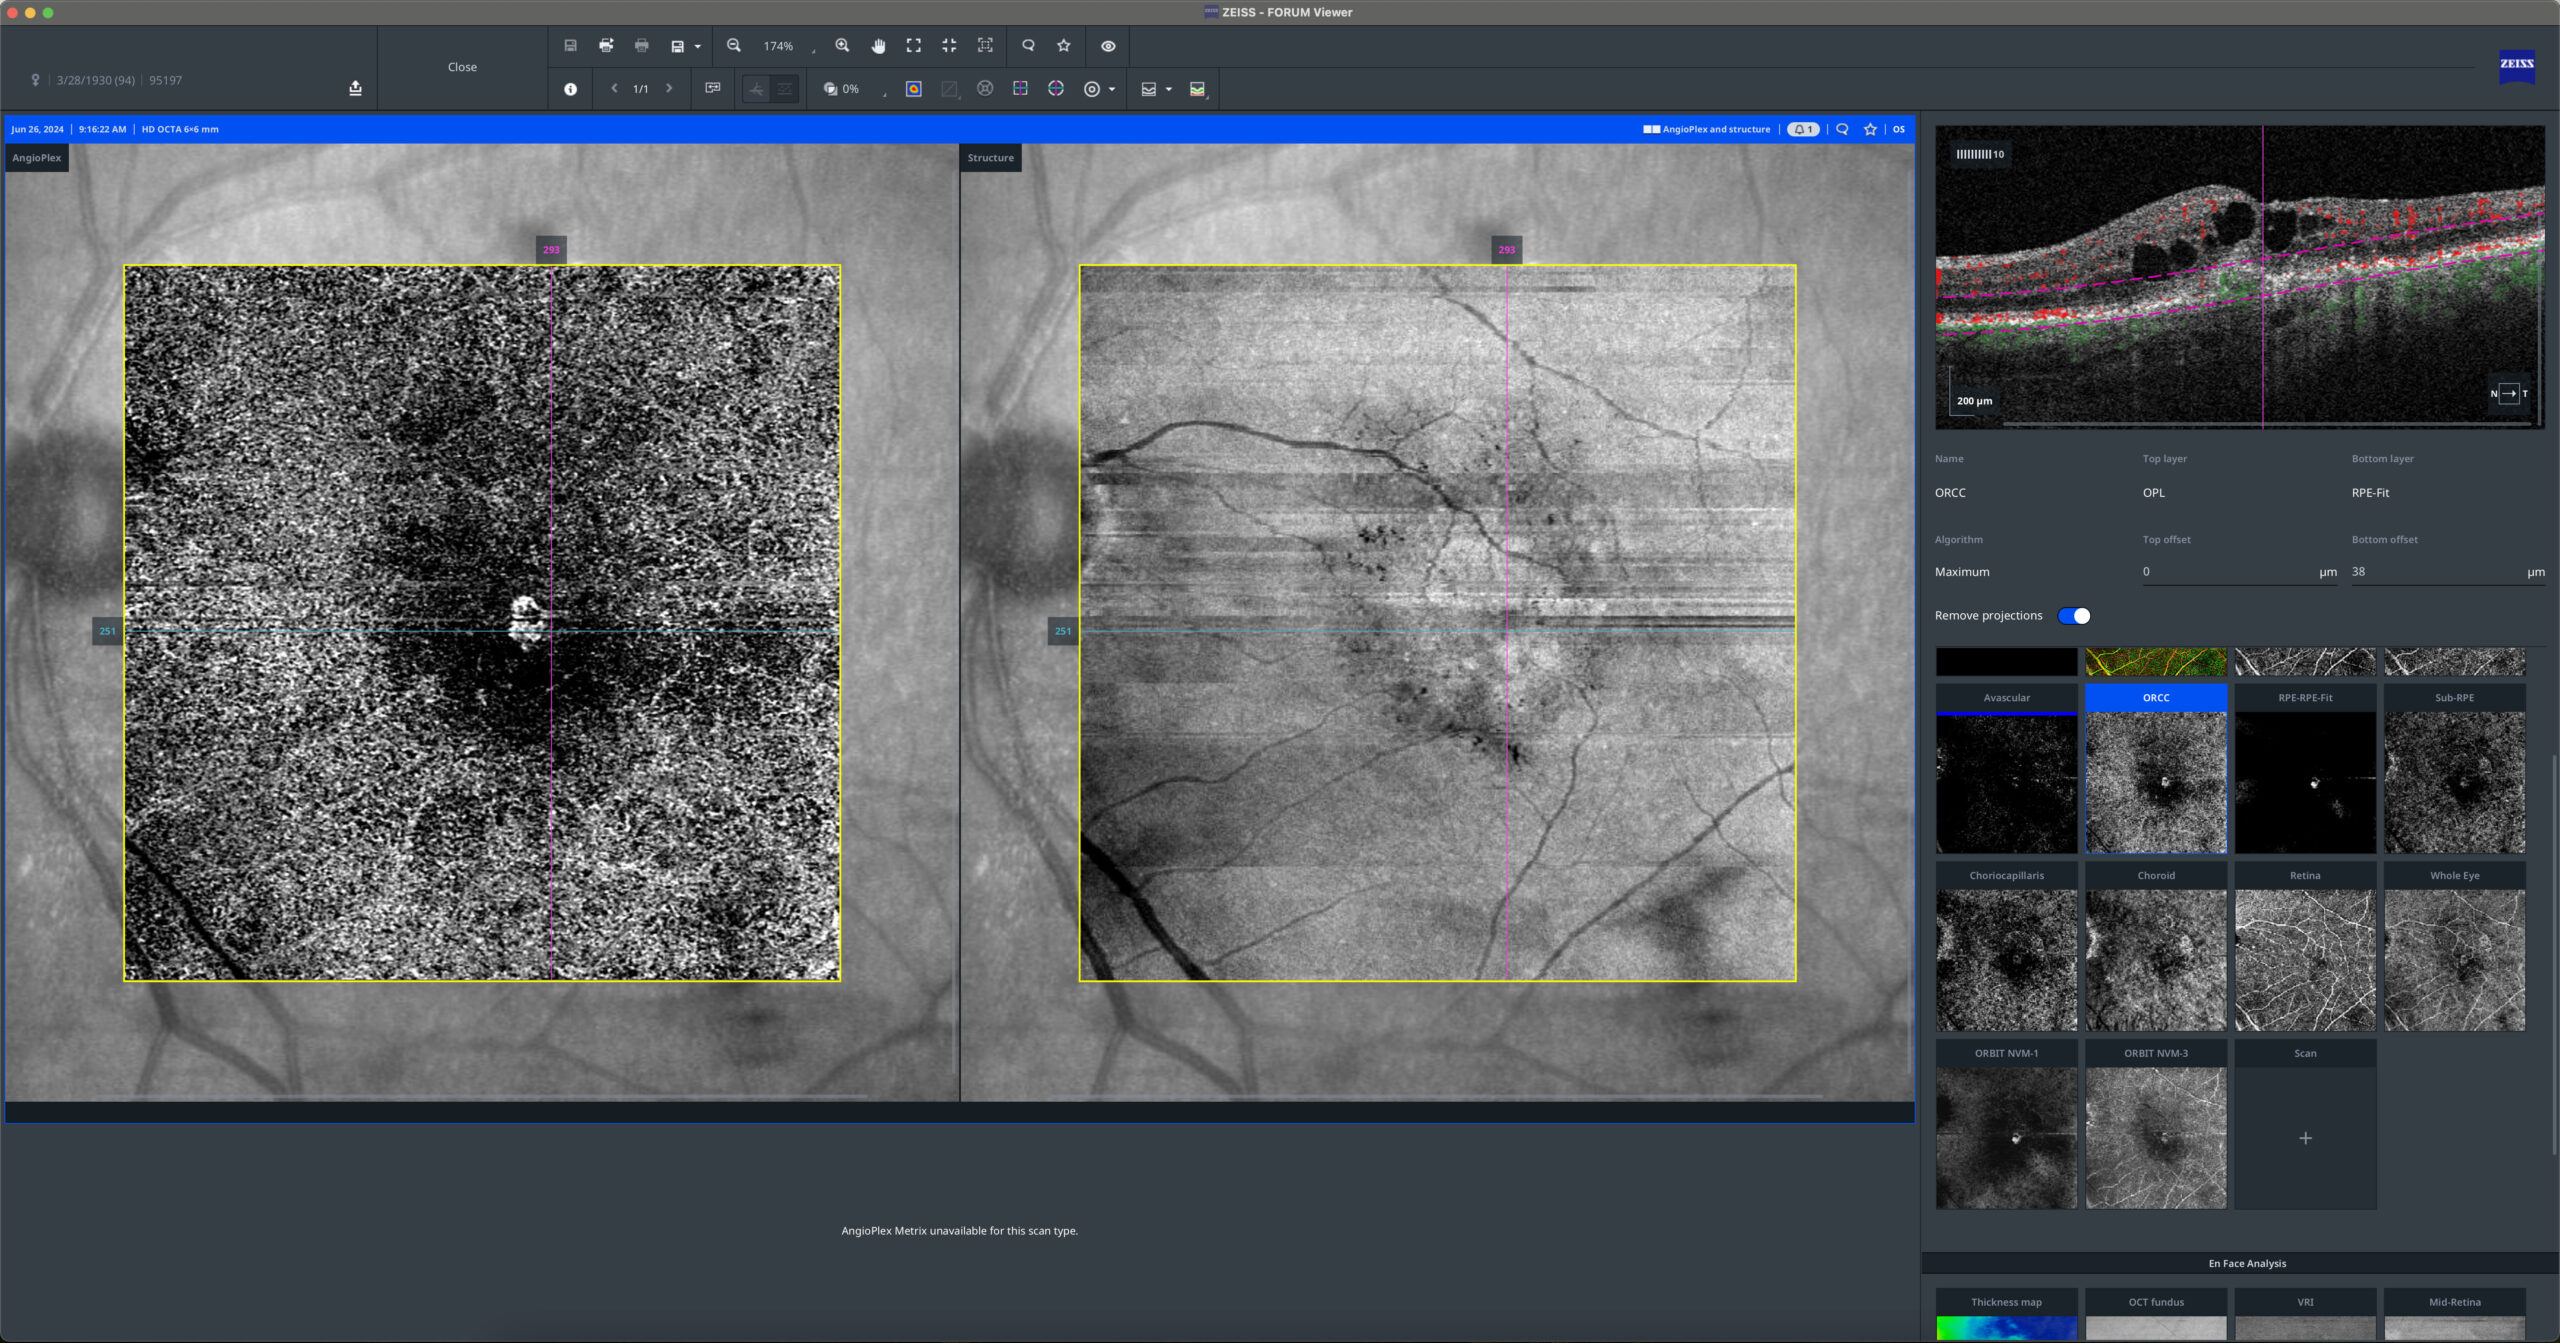Click the grayed diagonal-slash square icon
Screen dimensions: 2560x1343
pyautogui.click(x=949, y=89)
